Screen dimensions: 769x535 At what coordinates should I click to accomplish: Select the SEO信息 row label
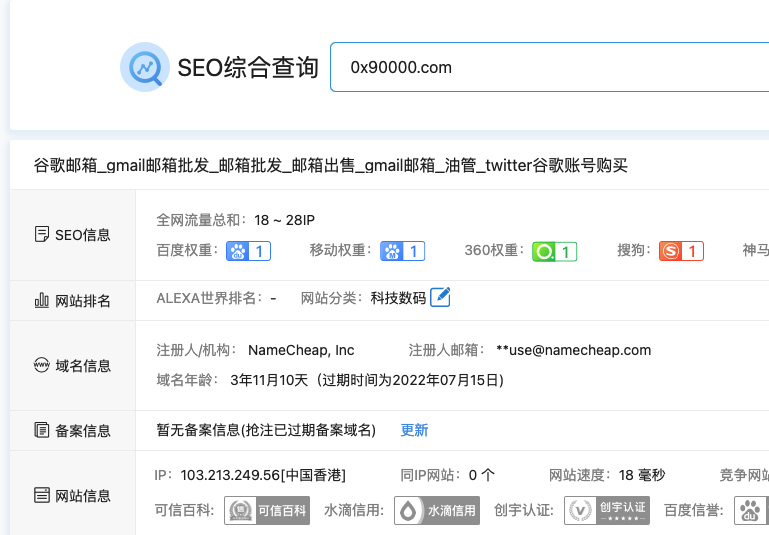pos(82,235)
